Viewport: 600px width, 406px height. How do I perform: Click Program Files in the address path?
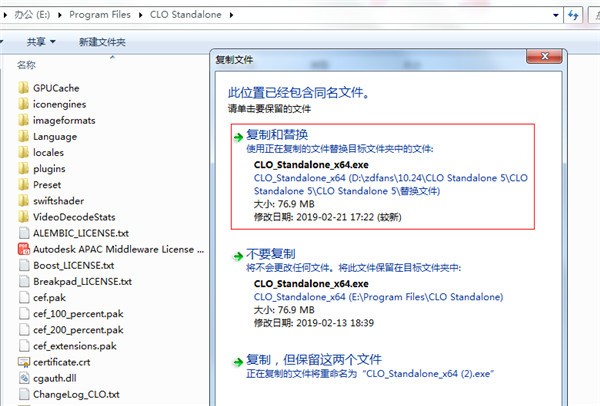coord(100,15)
